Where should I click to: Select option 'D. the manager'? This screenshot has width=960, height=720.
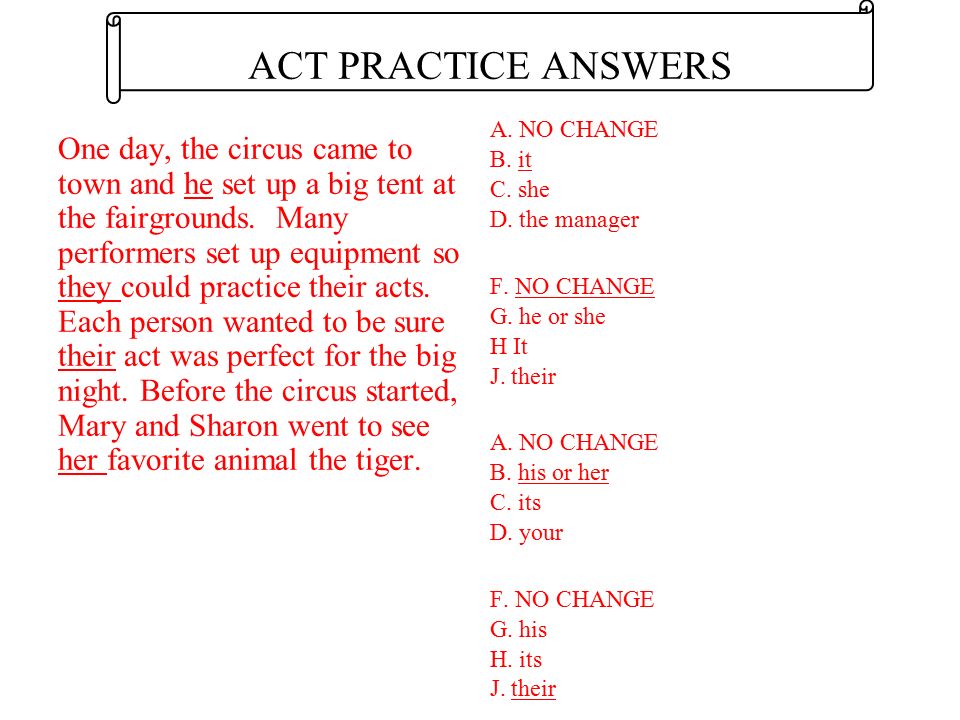tap(564, 220)
